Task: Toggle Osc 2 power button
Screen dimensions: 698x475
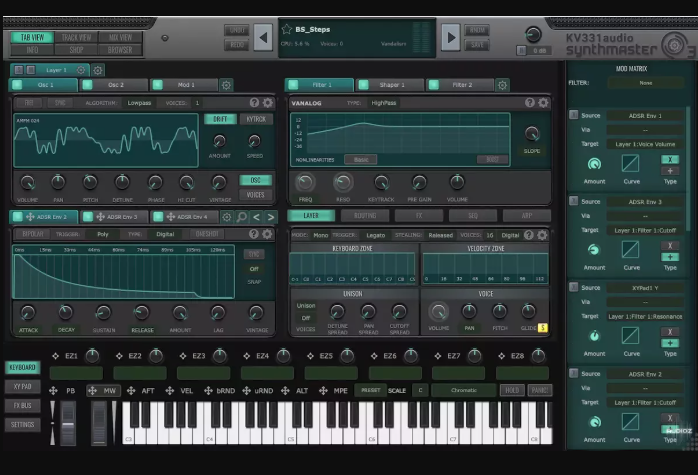Action: click(87, 85)
